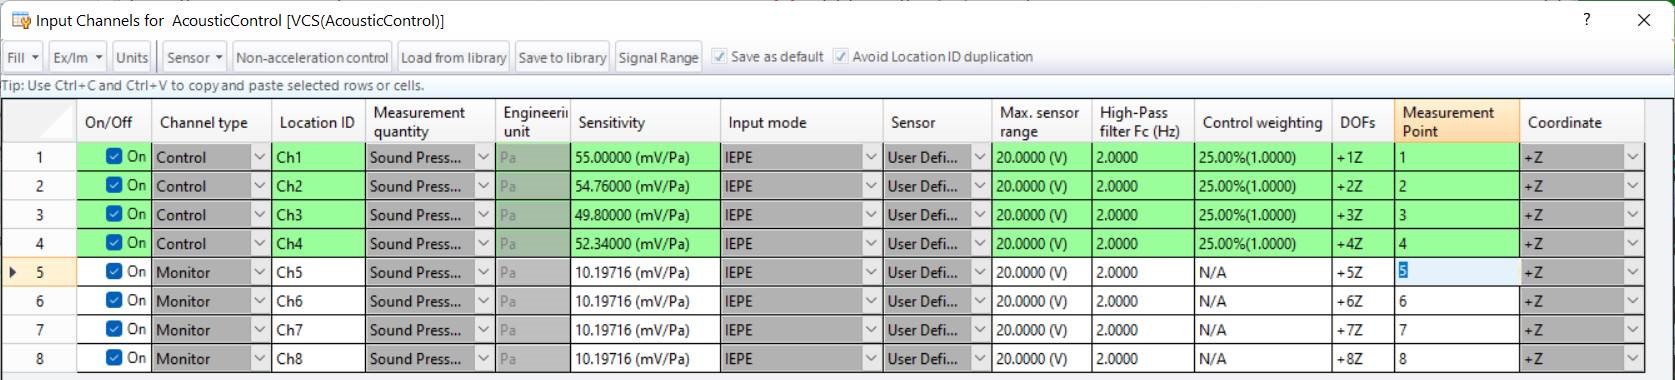Click Load from library button

click(x=454, y=57)
